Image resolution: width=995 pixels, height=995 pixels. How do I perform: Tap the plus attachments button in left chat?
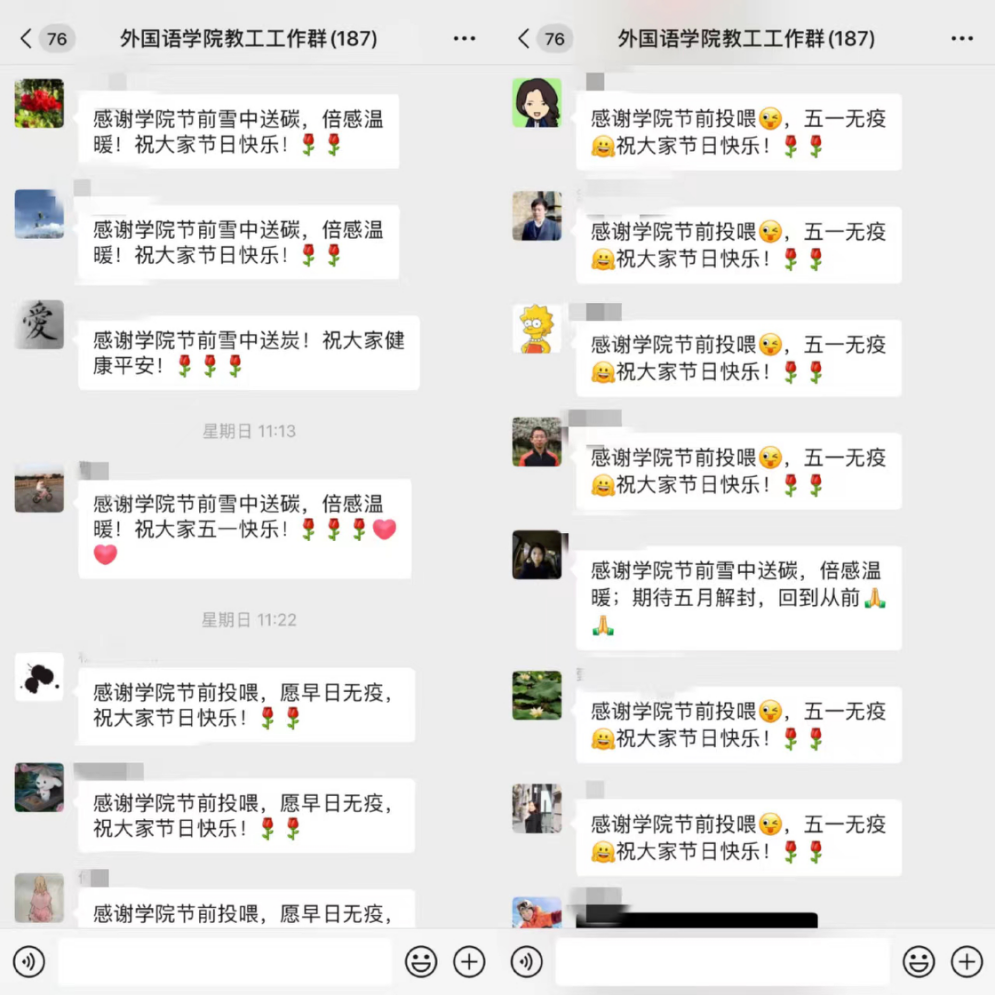point(469,961)
